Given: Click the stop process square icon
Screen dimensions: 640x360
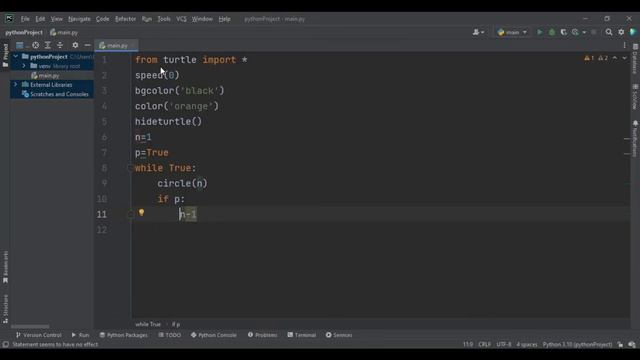Looking at the screenshot, I should point(593,32).
